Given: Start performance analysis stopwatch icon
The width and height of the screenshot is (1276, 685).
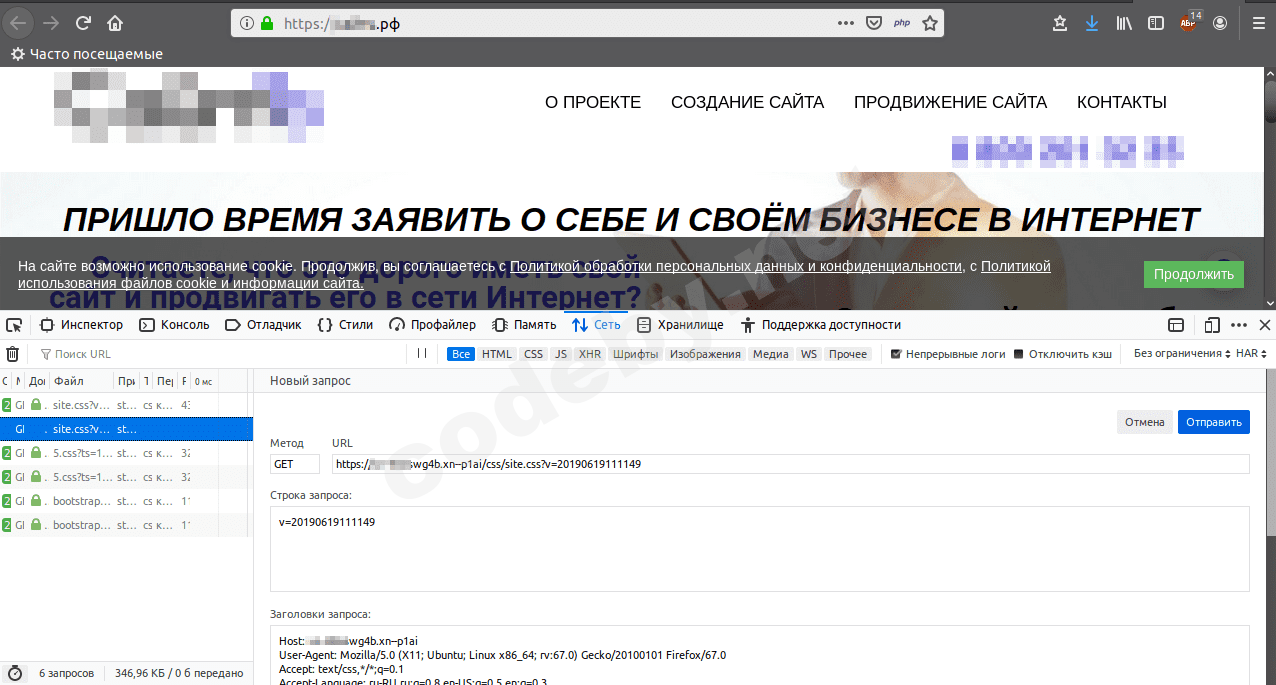Looking at the screenshot, I should (14, 673).
